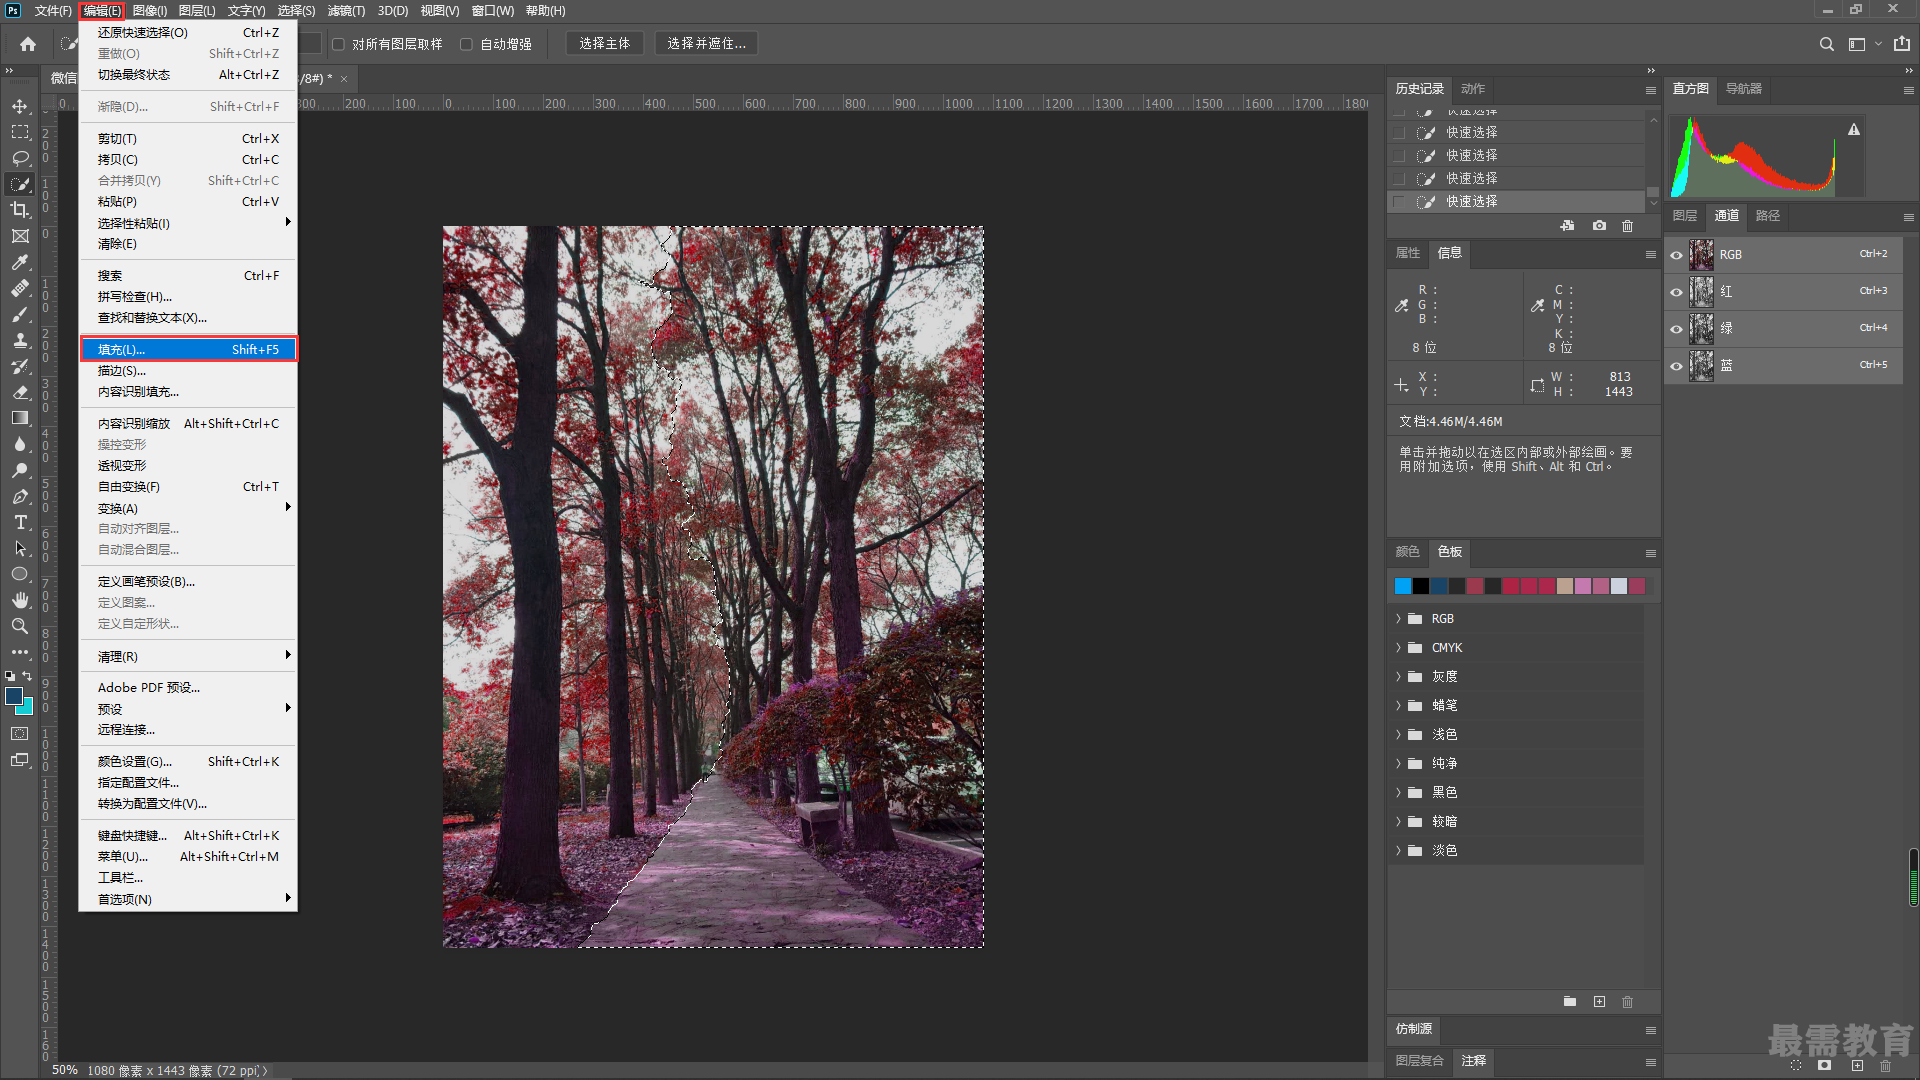Screen dimensions: 1920x1080
Task: Select the Hand tool
Action: (20, 600)
